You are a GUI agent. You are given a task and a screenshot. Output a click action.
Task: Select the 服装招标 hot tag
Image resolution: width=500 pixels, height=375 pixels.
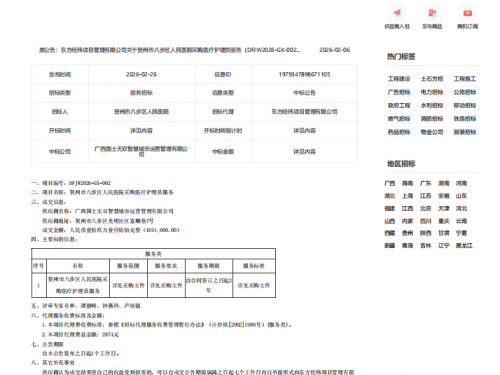[x=465, y=132]
